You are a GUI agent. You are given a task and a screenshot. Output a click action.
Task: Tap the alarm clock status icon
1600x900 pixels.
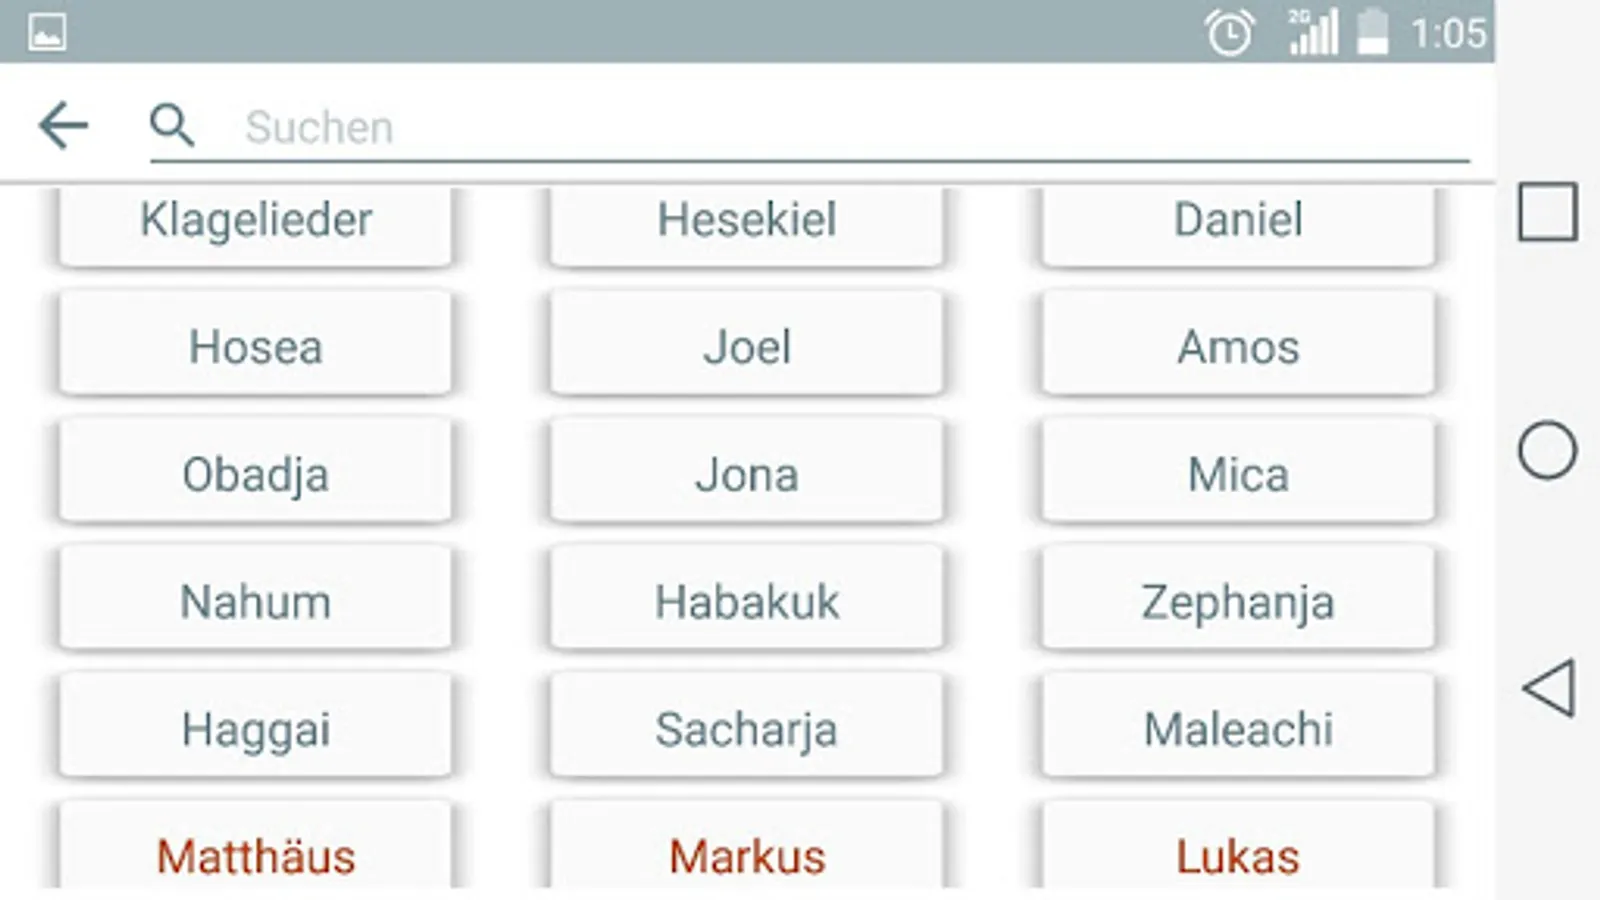tap(1229, 33)
